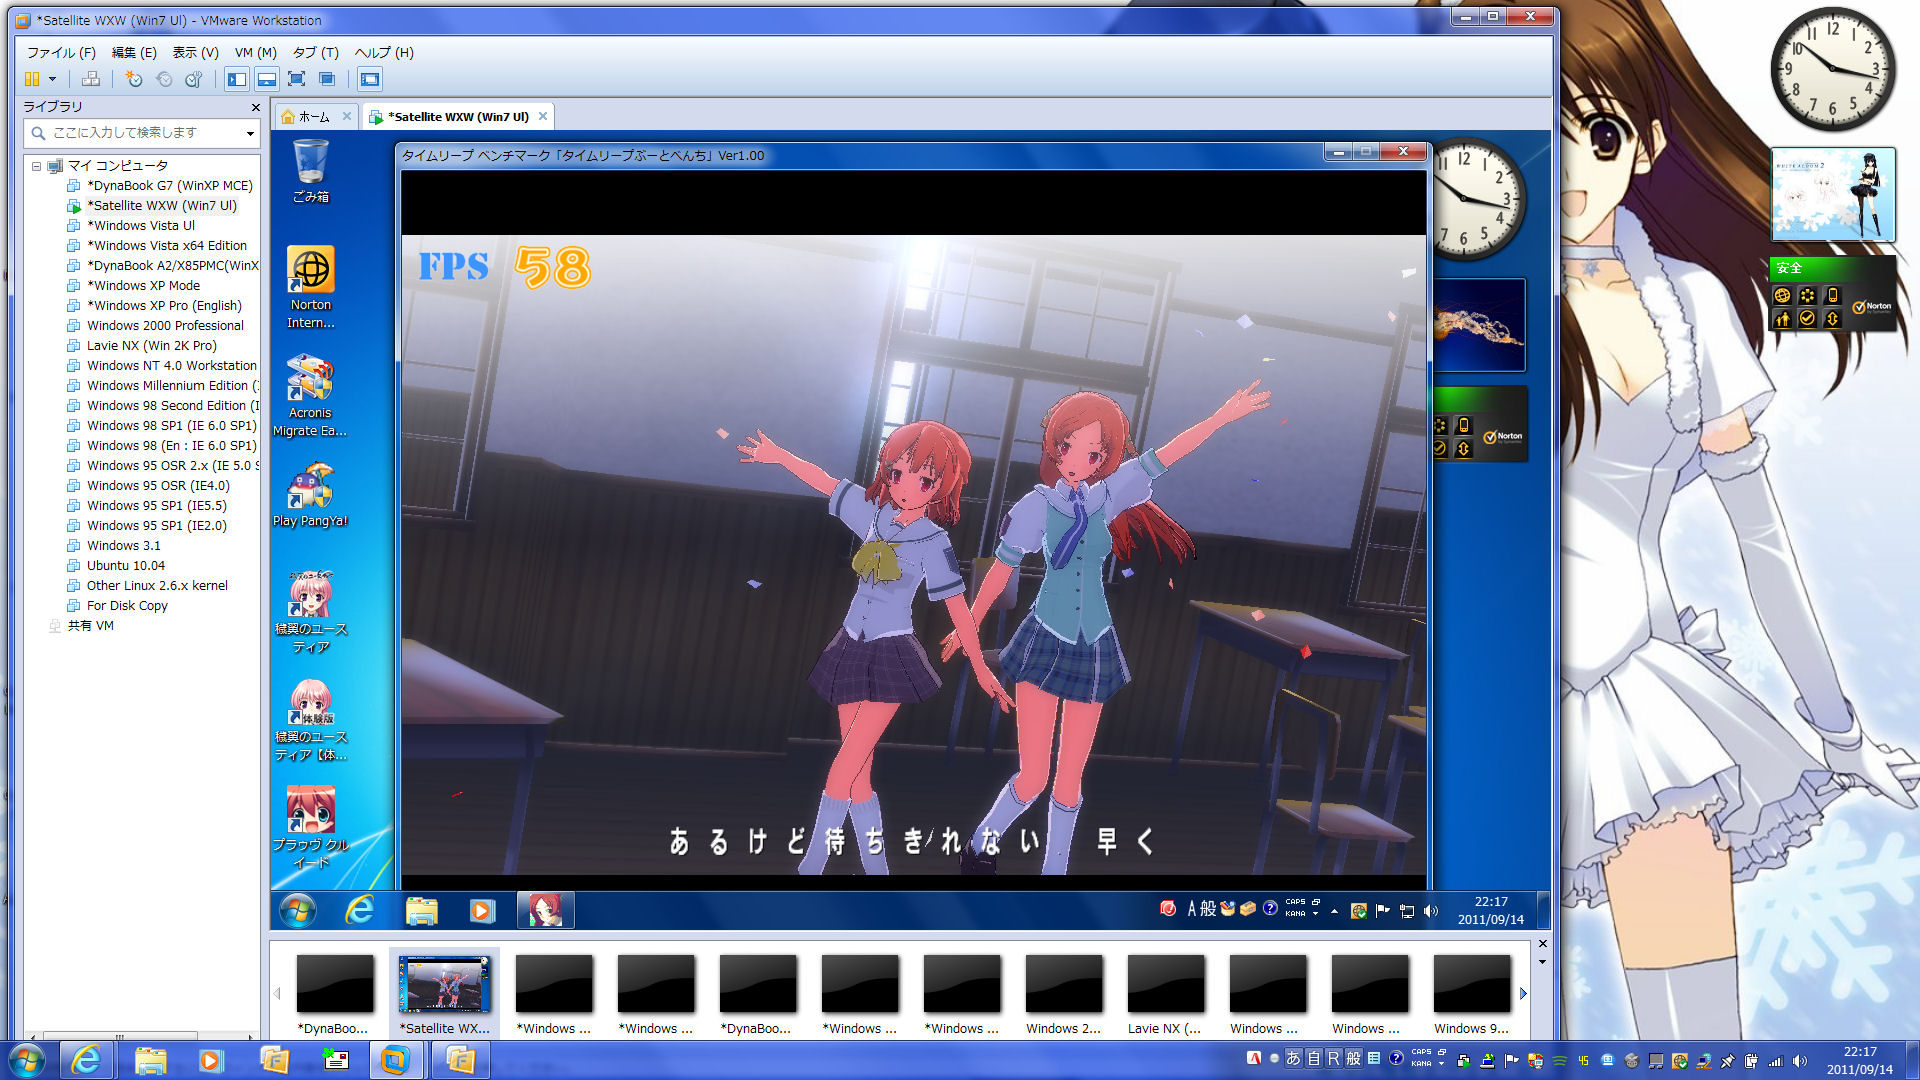Show hidden guest tray icons arrow
This screenshot has width=1920, height=1080.
click(x=1334, y=910)
